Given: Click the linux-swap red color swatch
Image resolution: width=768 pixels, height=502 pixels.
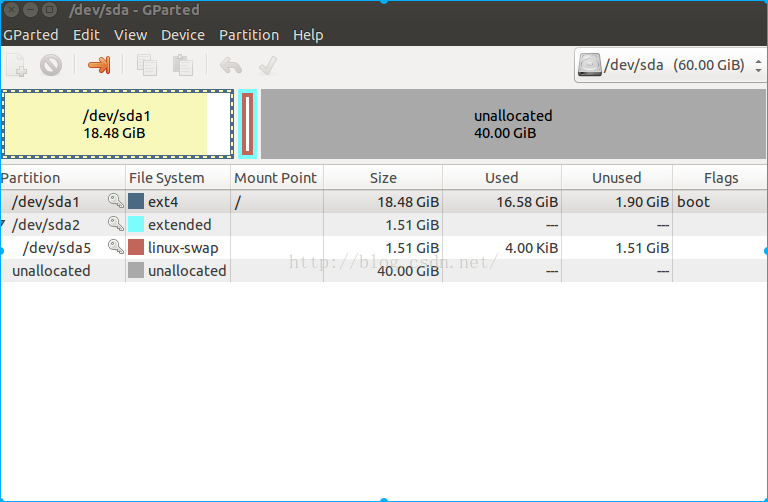Looking at the screenshot, I should pos(136,247).
